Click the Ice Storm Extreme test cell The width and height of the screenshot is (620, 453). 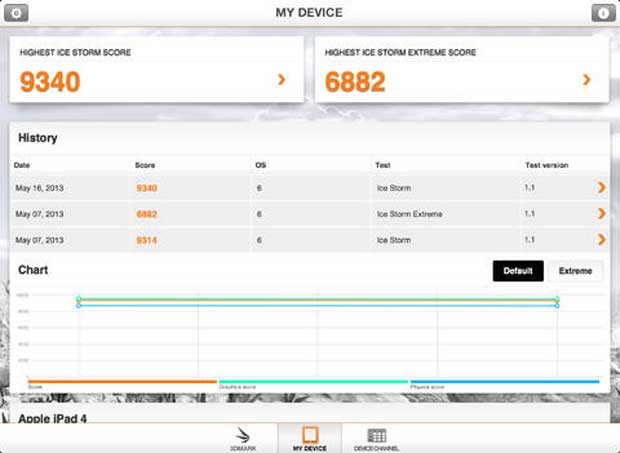pyautogui.click(x=410, y=214)
